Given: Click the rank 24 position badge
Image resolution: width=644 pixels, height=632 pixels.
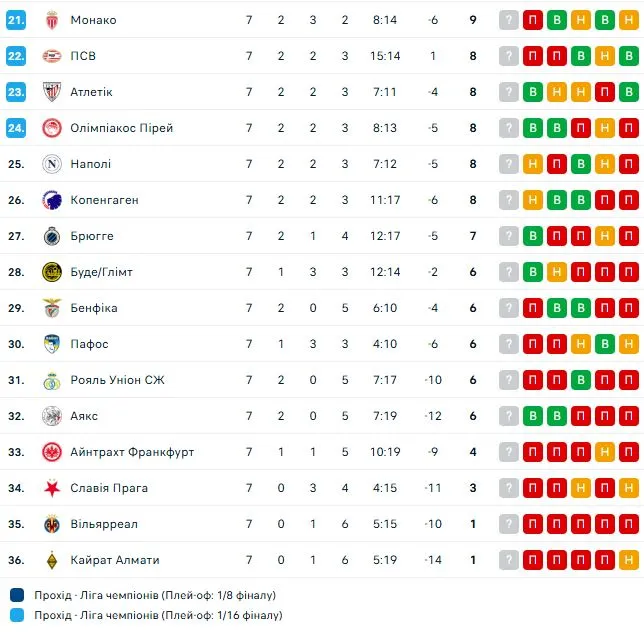Looking at the screenshot, I should (x=16, y=128).
